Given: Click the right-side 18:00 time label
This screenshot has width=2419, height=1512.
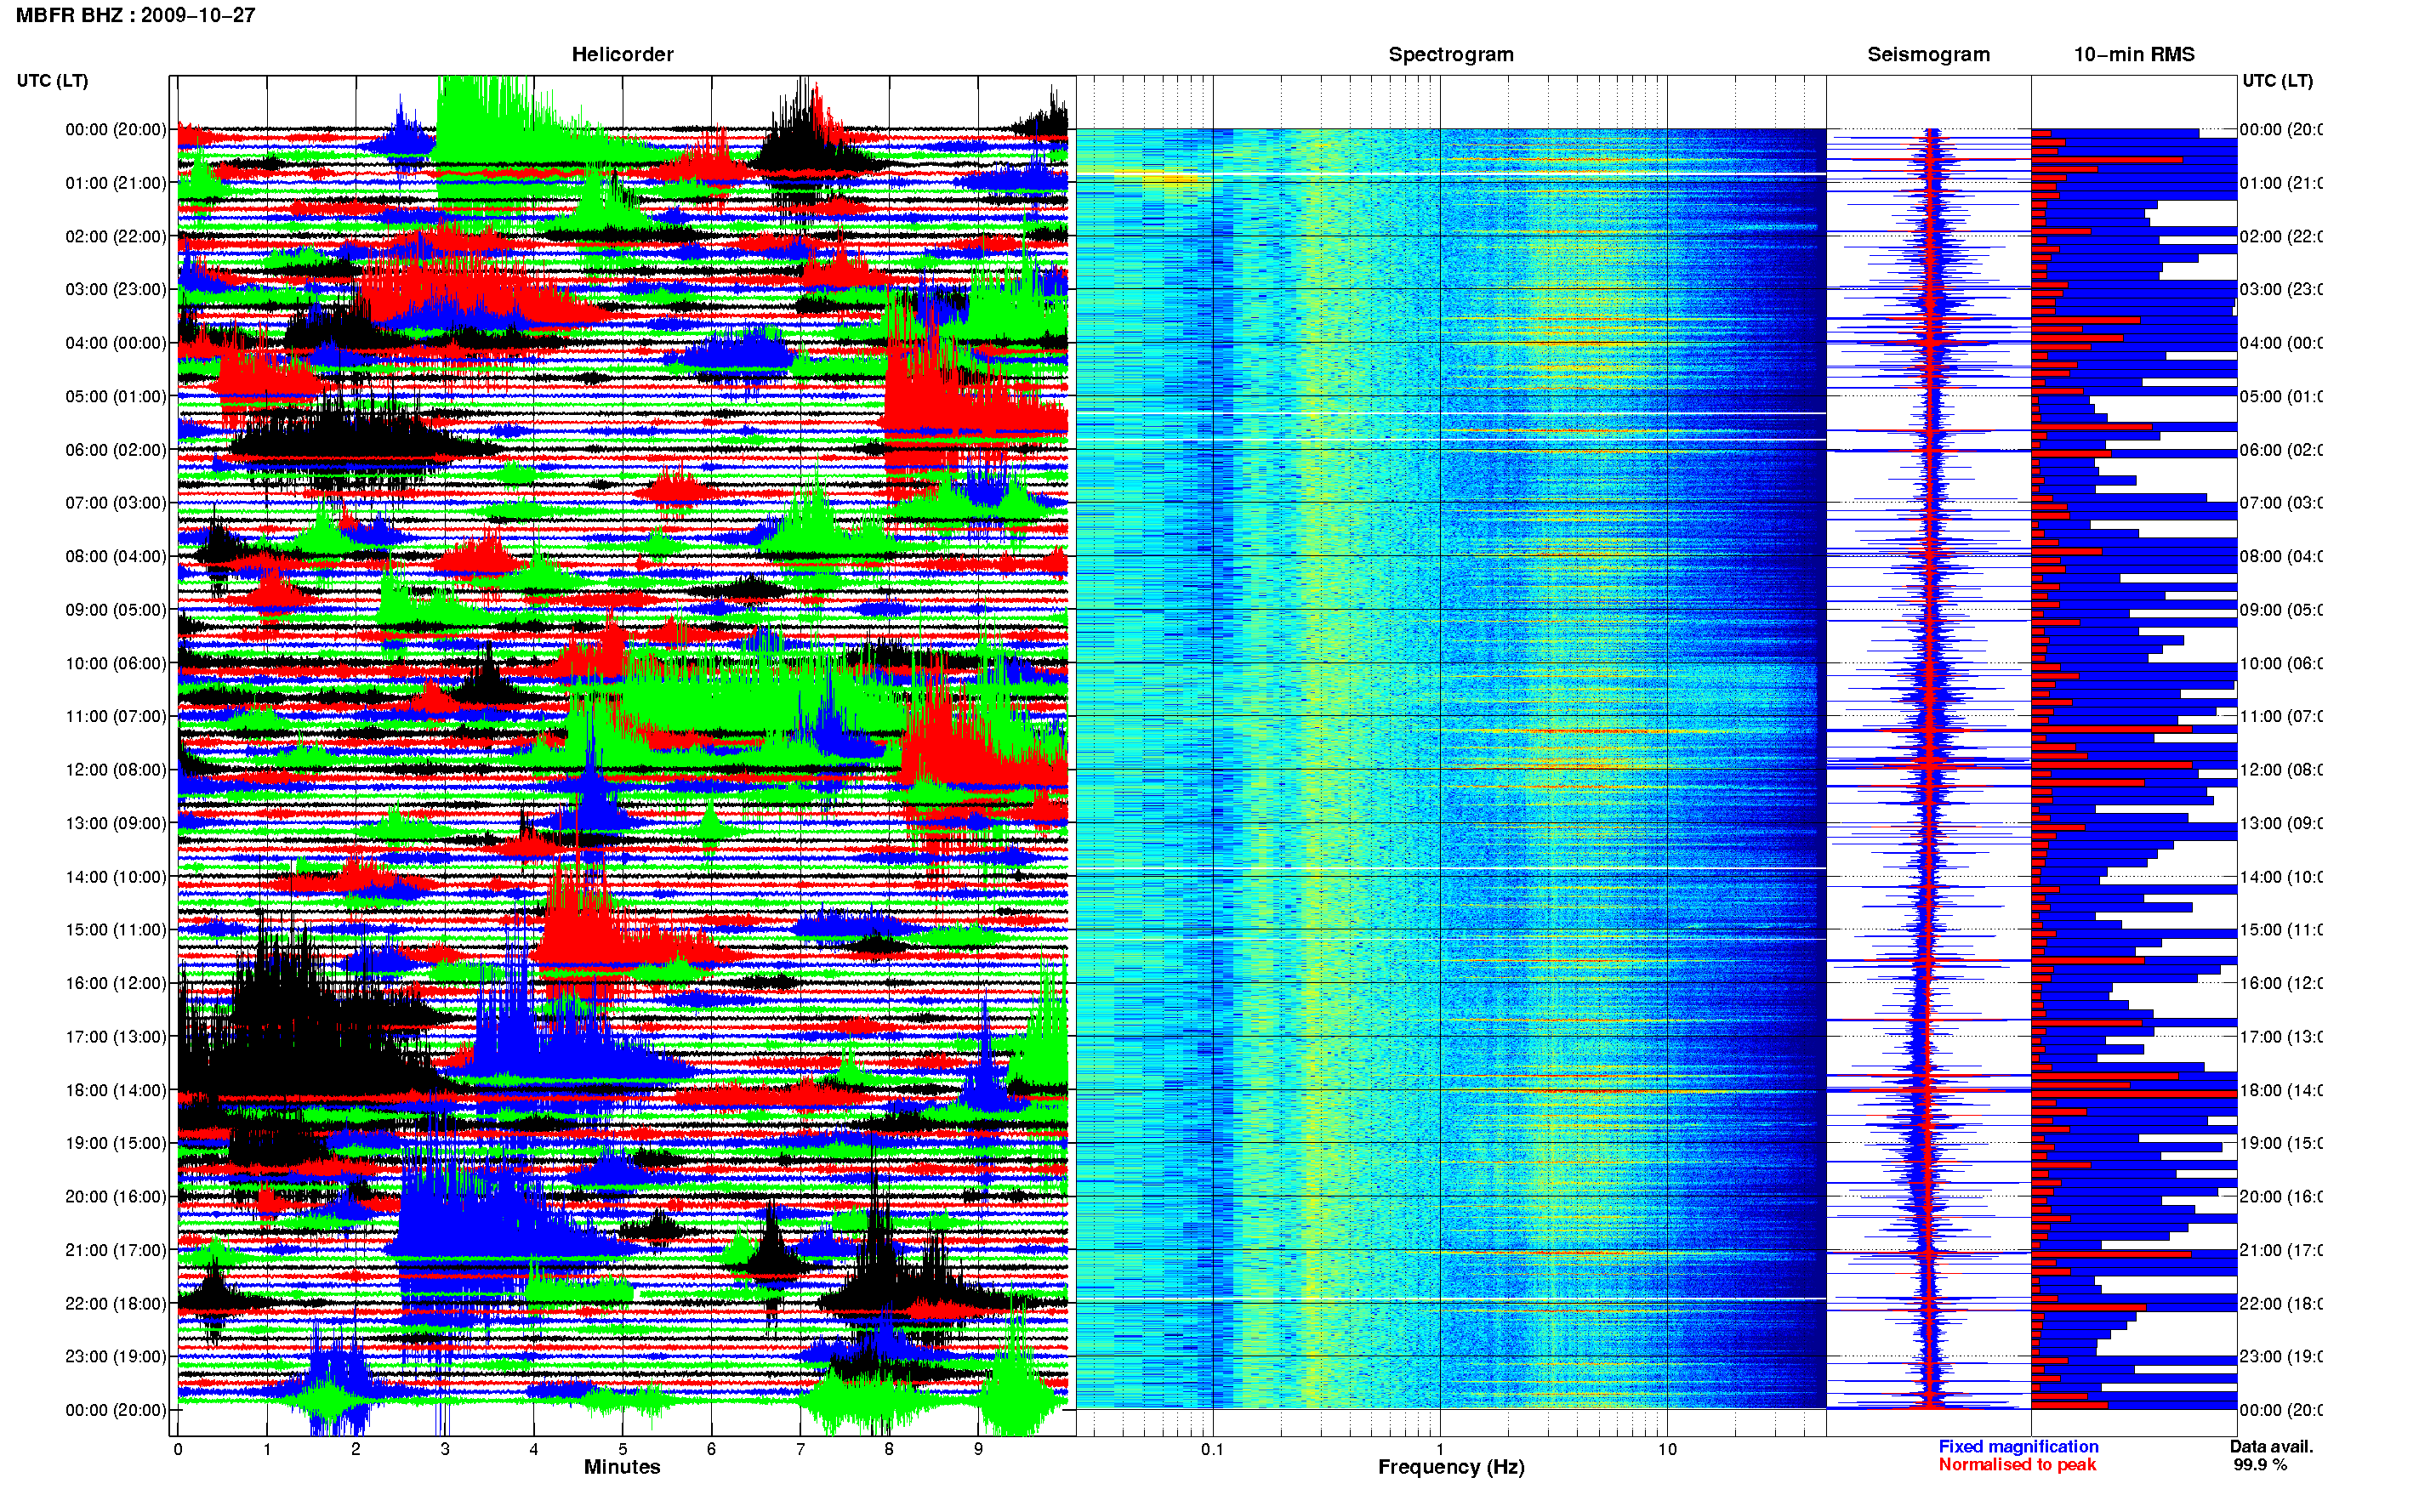Looking at the screenshot, I should pos(2281,1090).
